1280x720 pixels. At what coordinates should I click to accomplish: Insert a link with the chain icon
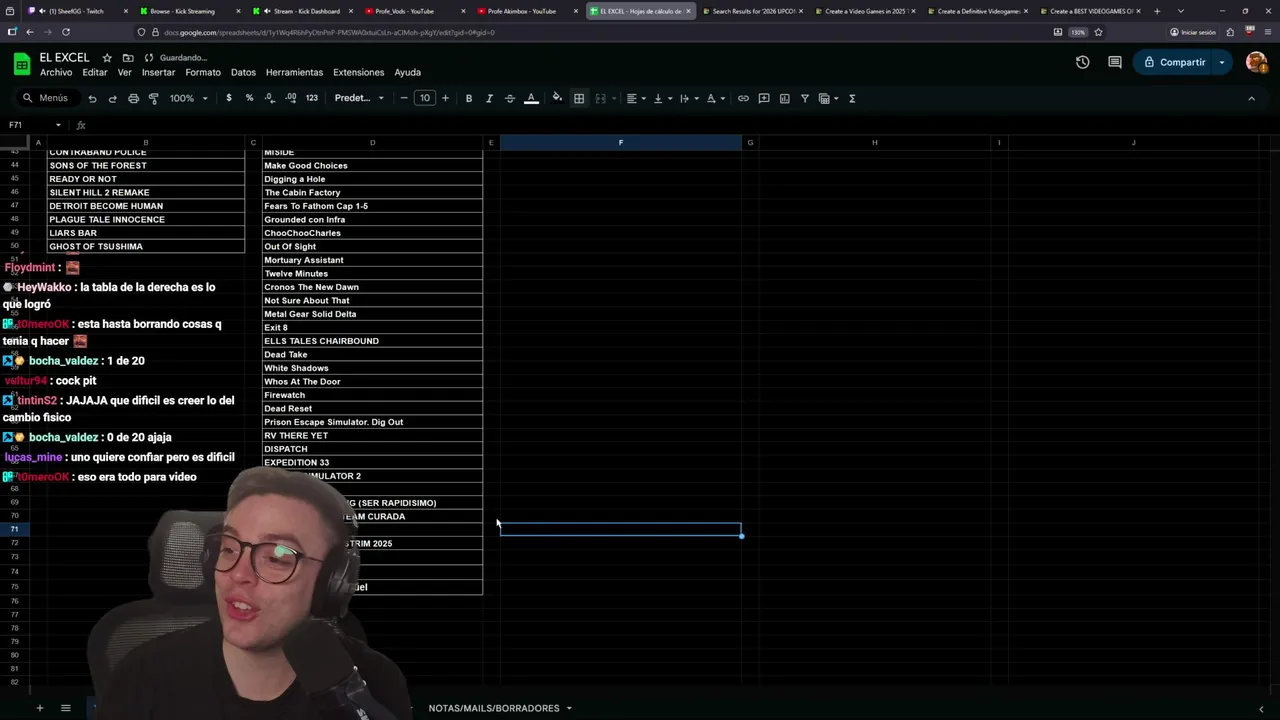(x=743, y=98)
